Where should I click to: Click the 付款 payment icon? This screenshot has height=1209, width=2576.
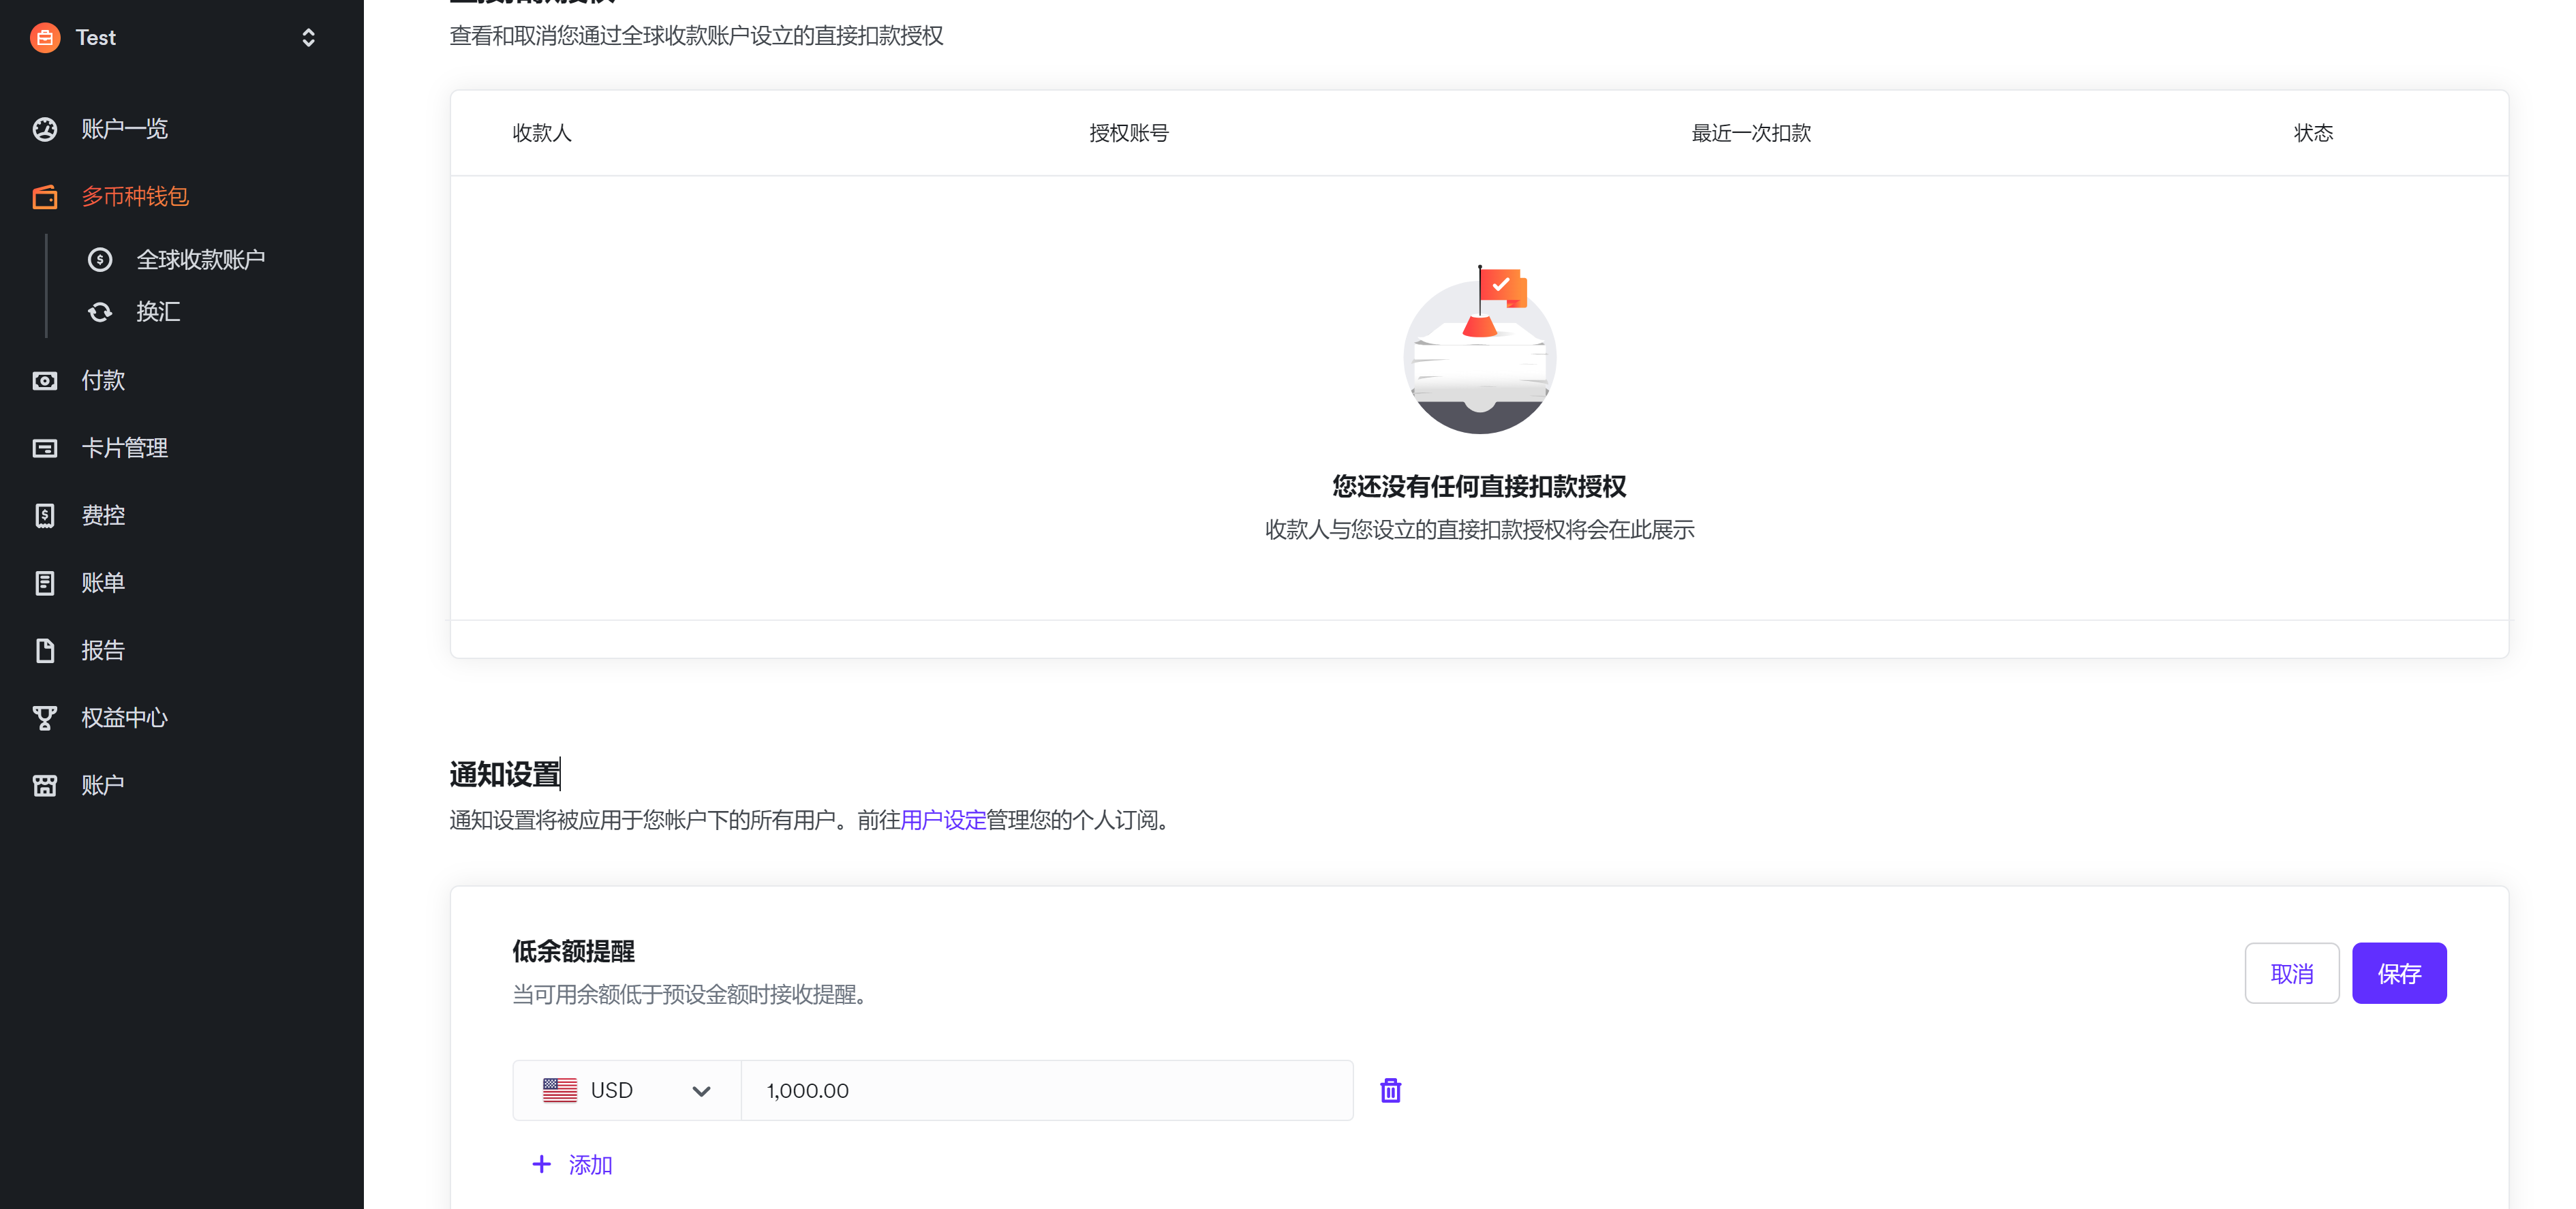[45, 381]
